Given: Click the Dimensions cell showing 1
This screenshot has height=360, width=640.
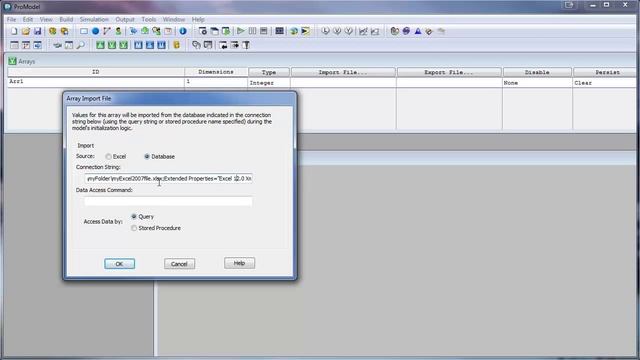Looking at the screenshot, I should coord(216,82).
